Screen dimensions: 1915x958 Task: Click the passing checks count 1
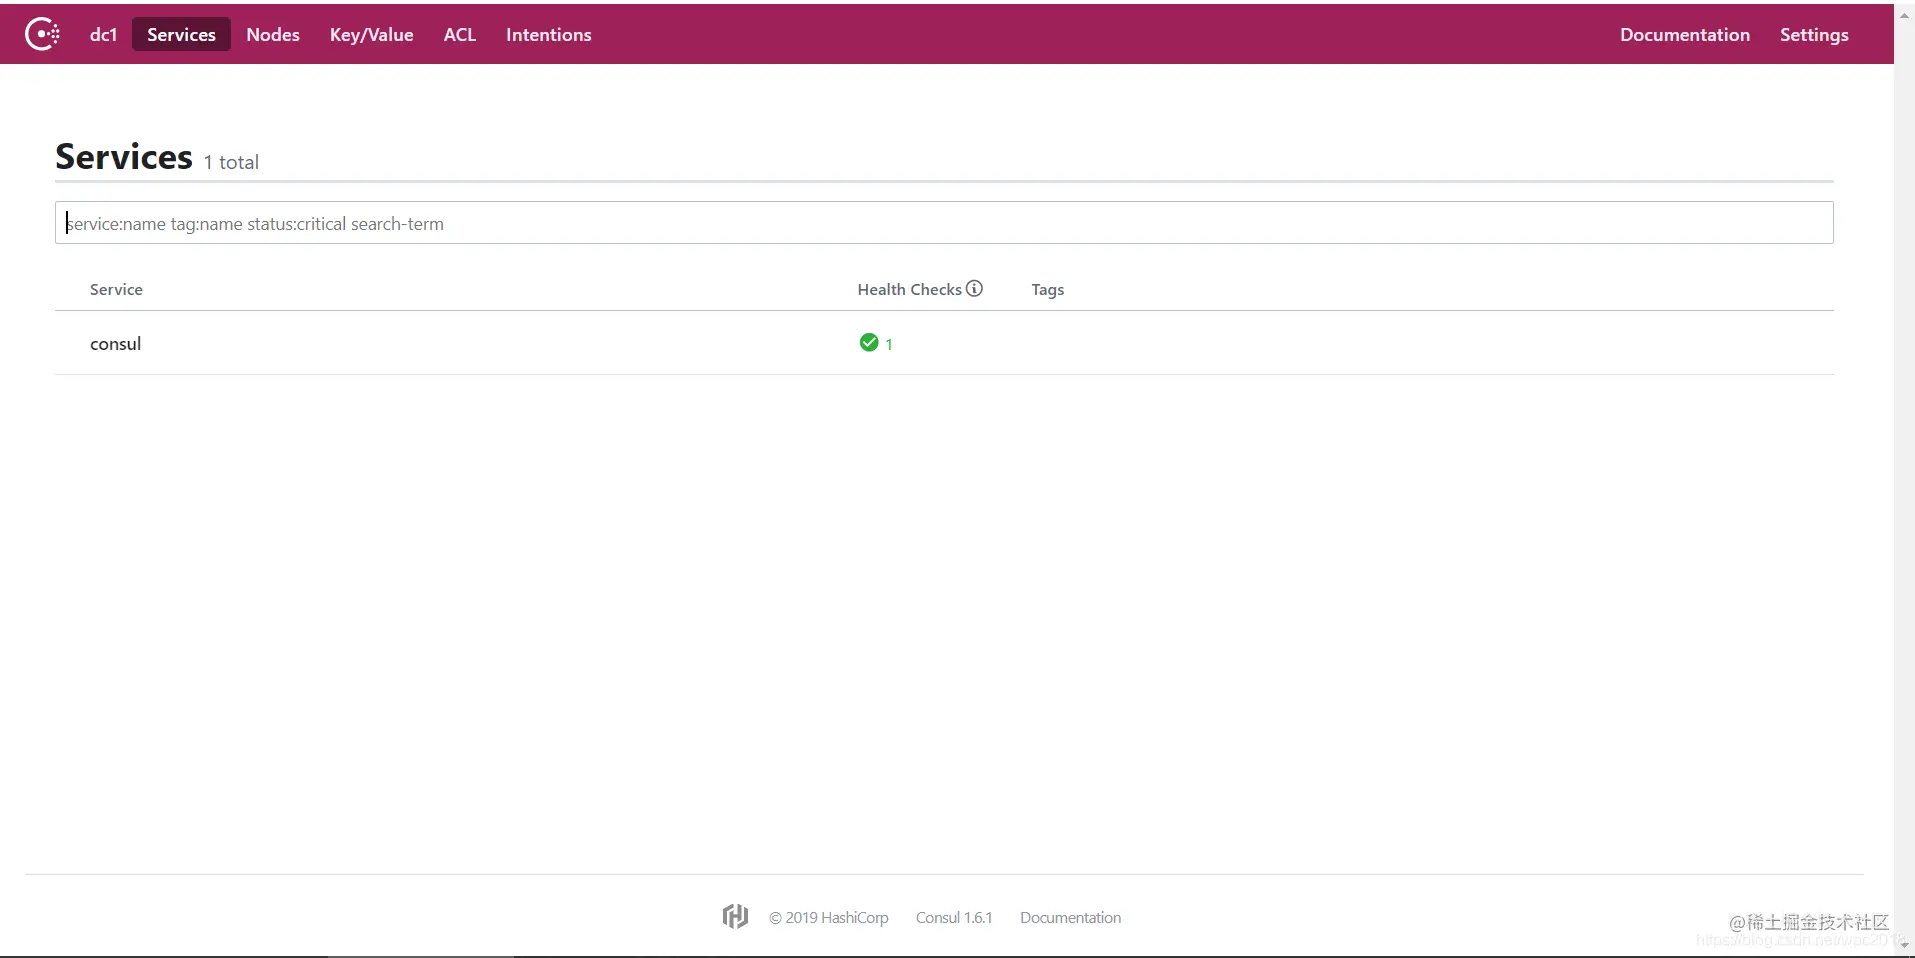point(889,344)
